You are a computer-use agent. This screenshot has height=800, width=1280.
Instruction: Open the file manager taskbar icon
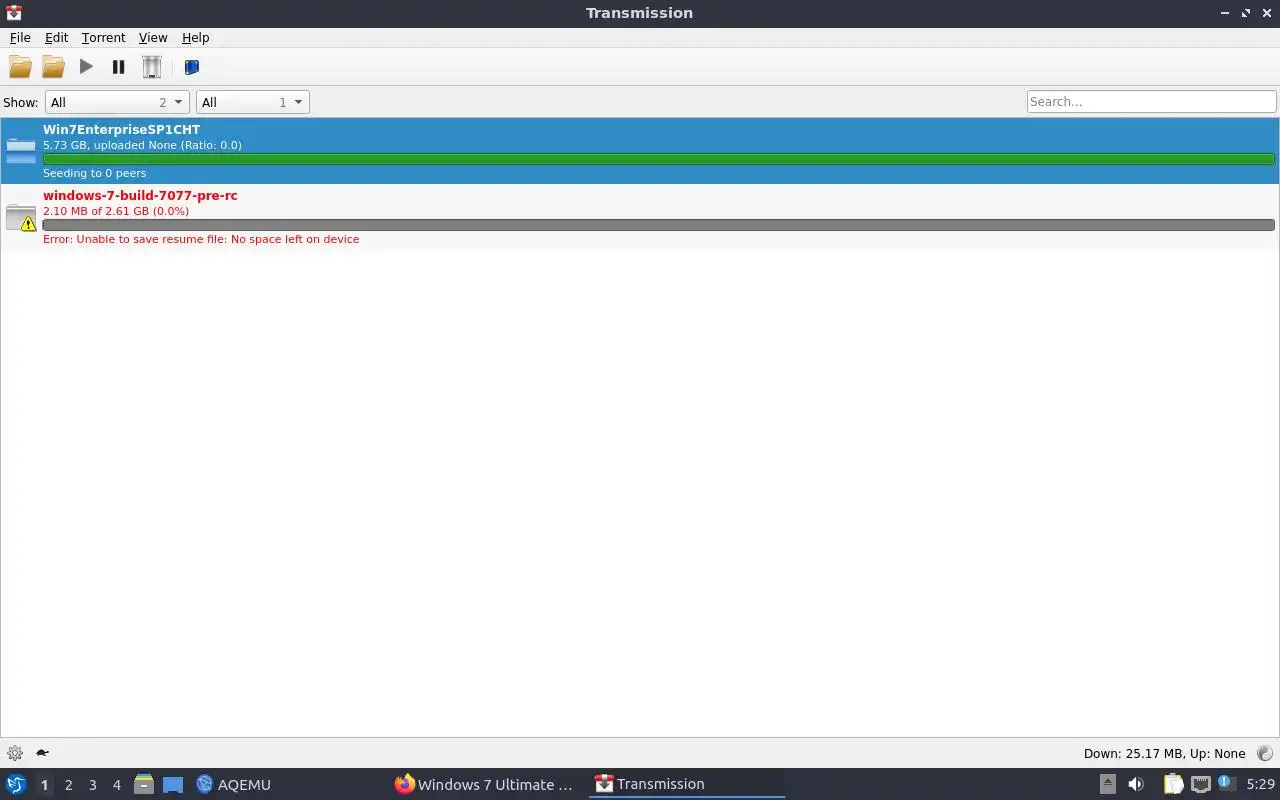point(144,784)
